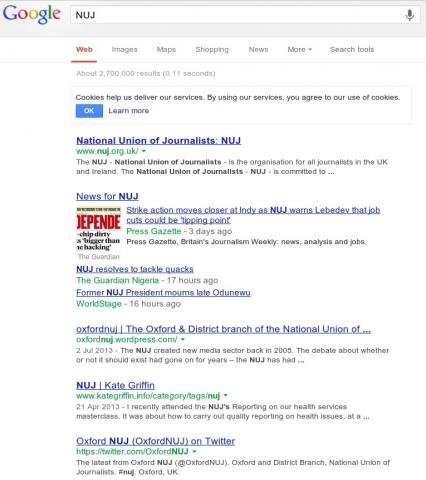Switch to the Images tab
The width and height of the screenshot is (426, 480).
(x=124, y=49)
